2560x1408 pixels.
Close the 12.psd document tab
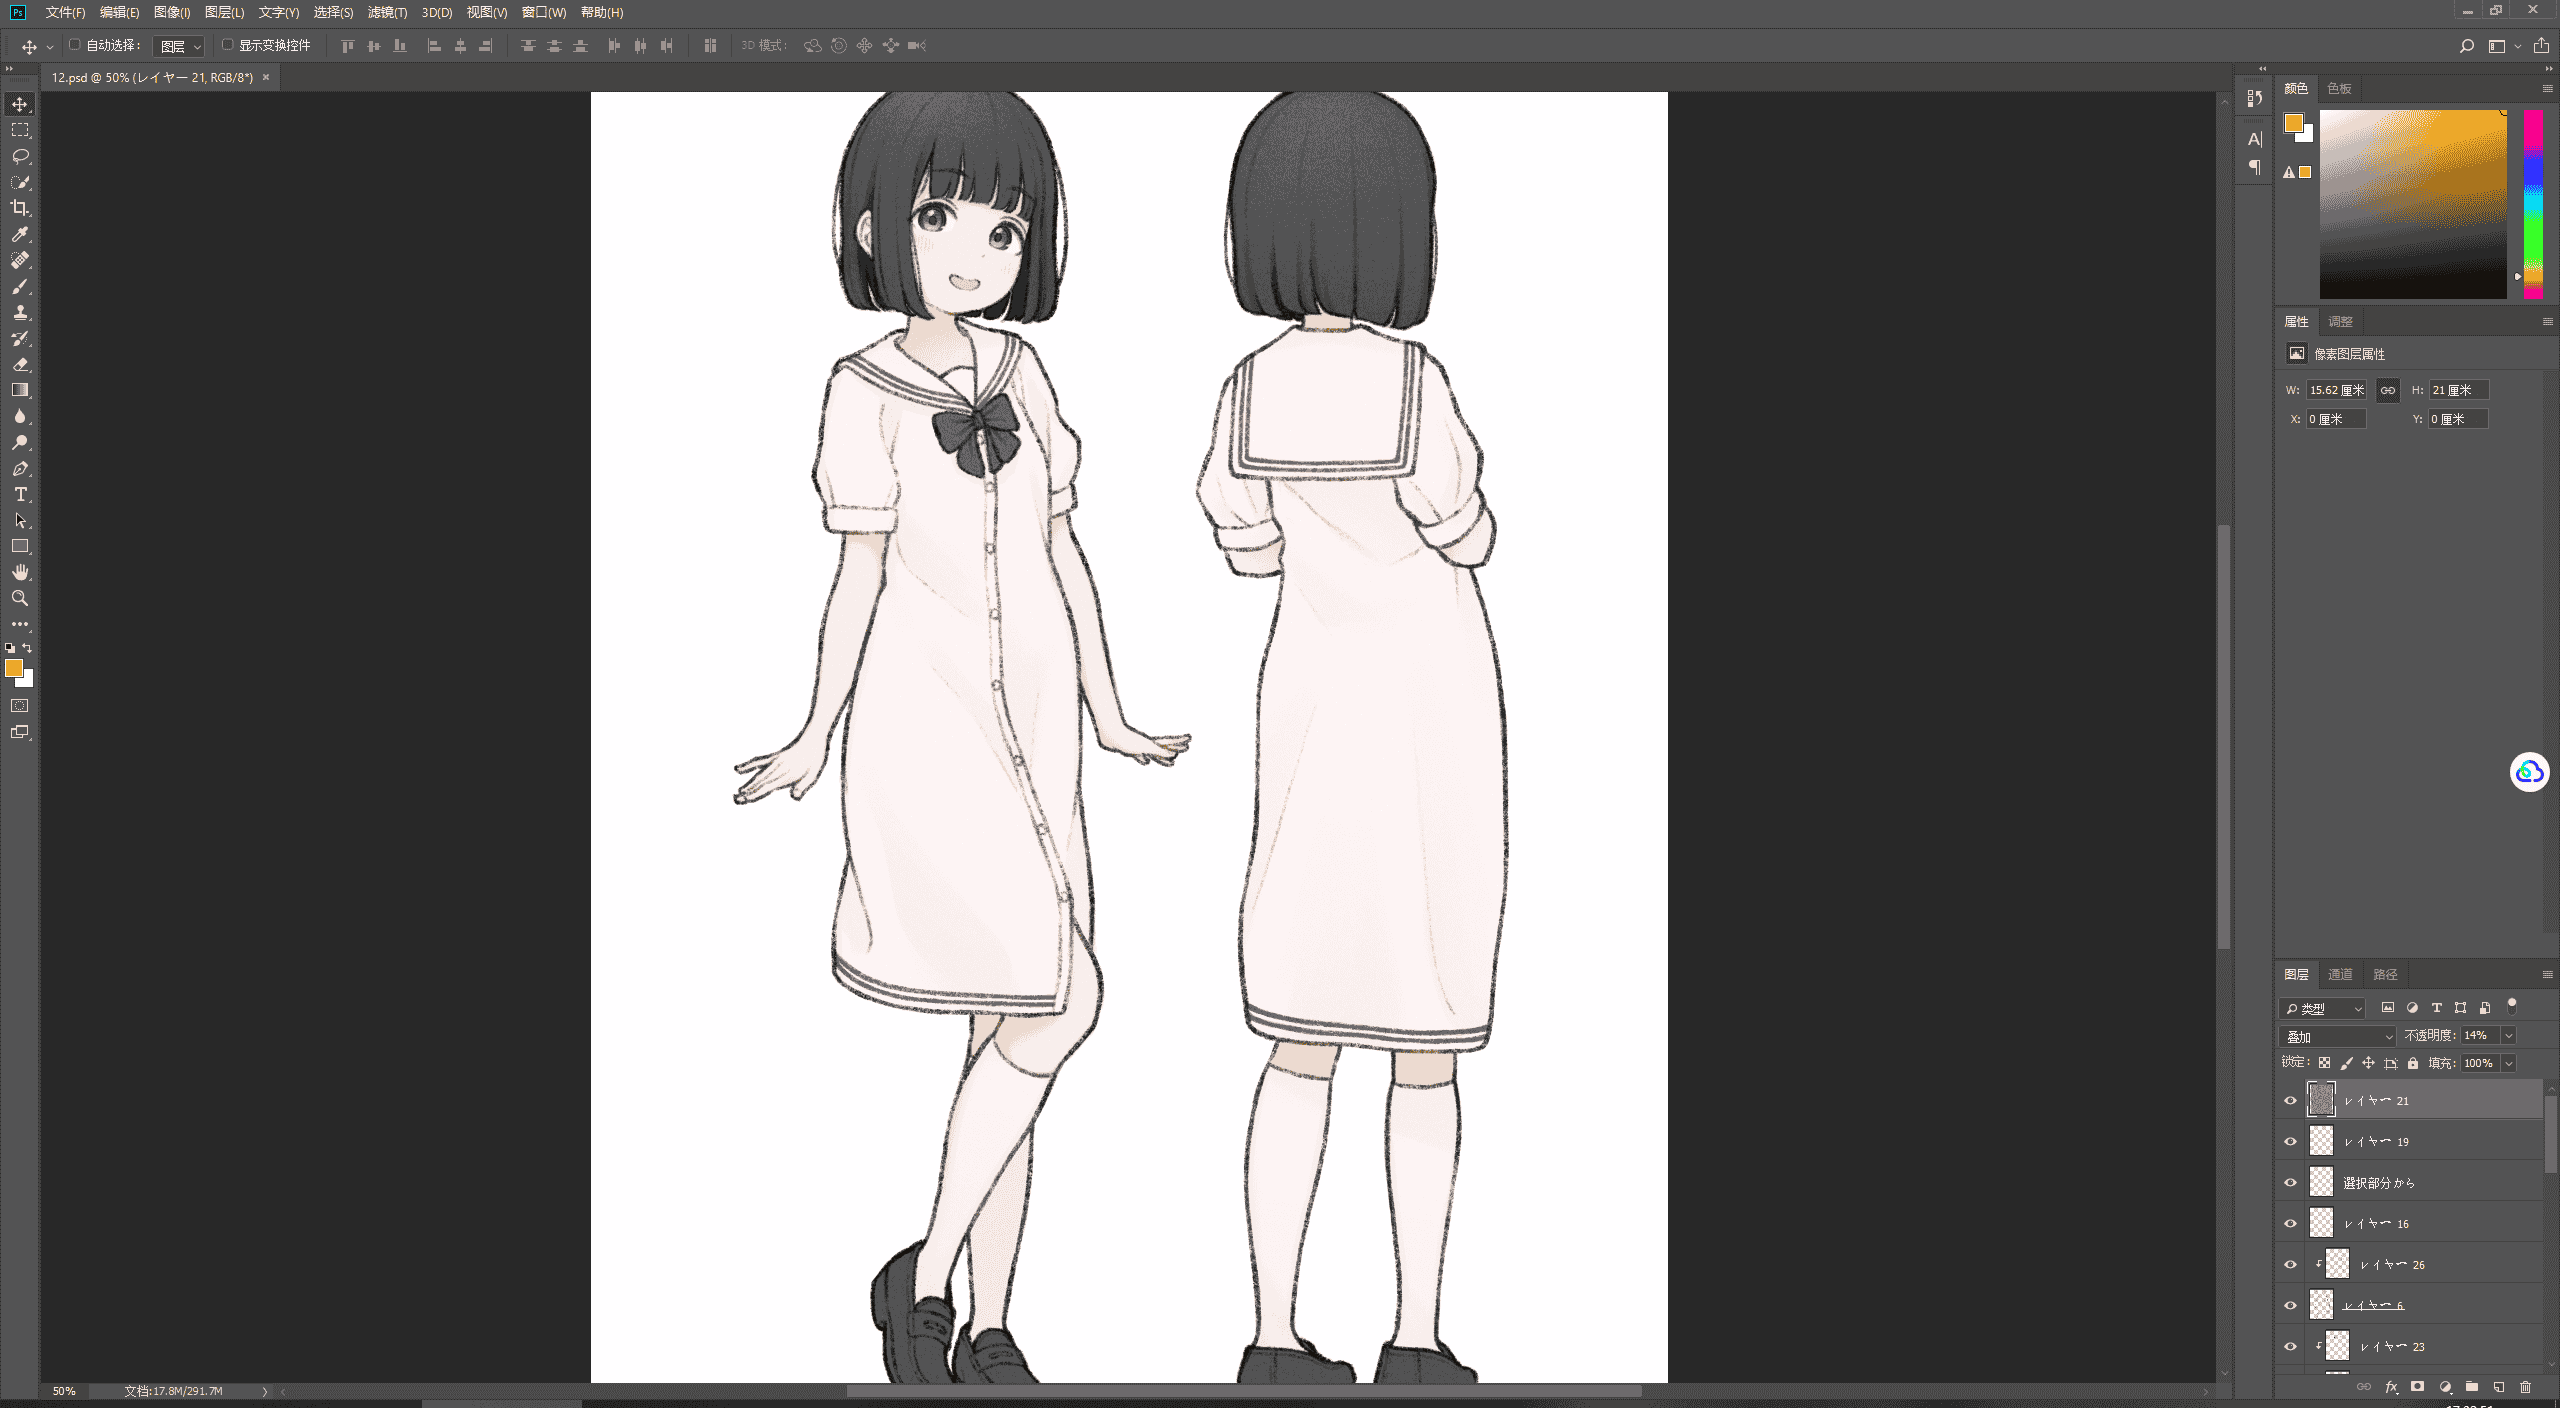pos(266,77)
